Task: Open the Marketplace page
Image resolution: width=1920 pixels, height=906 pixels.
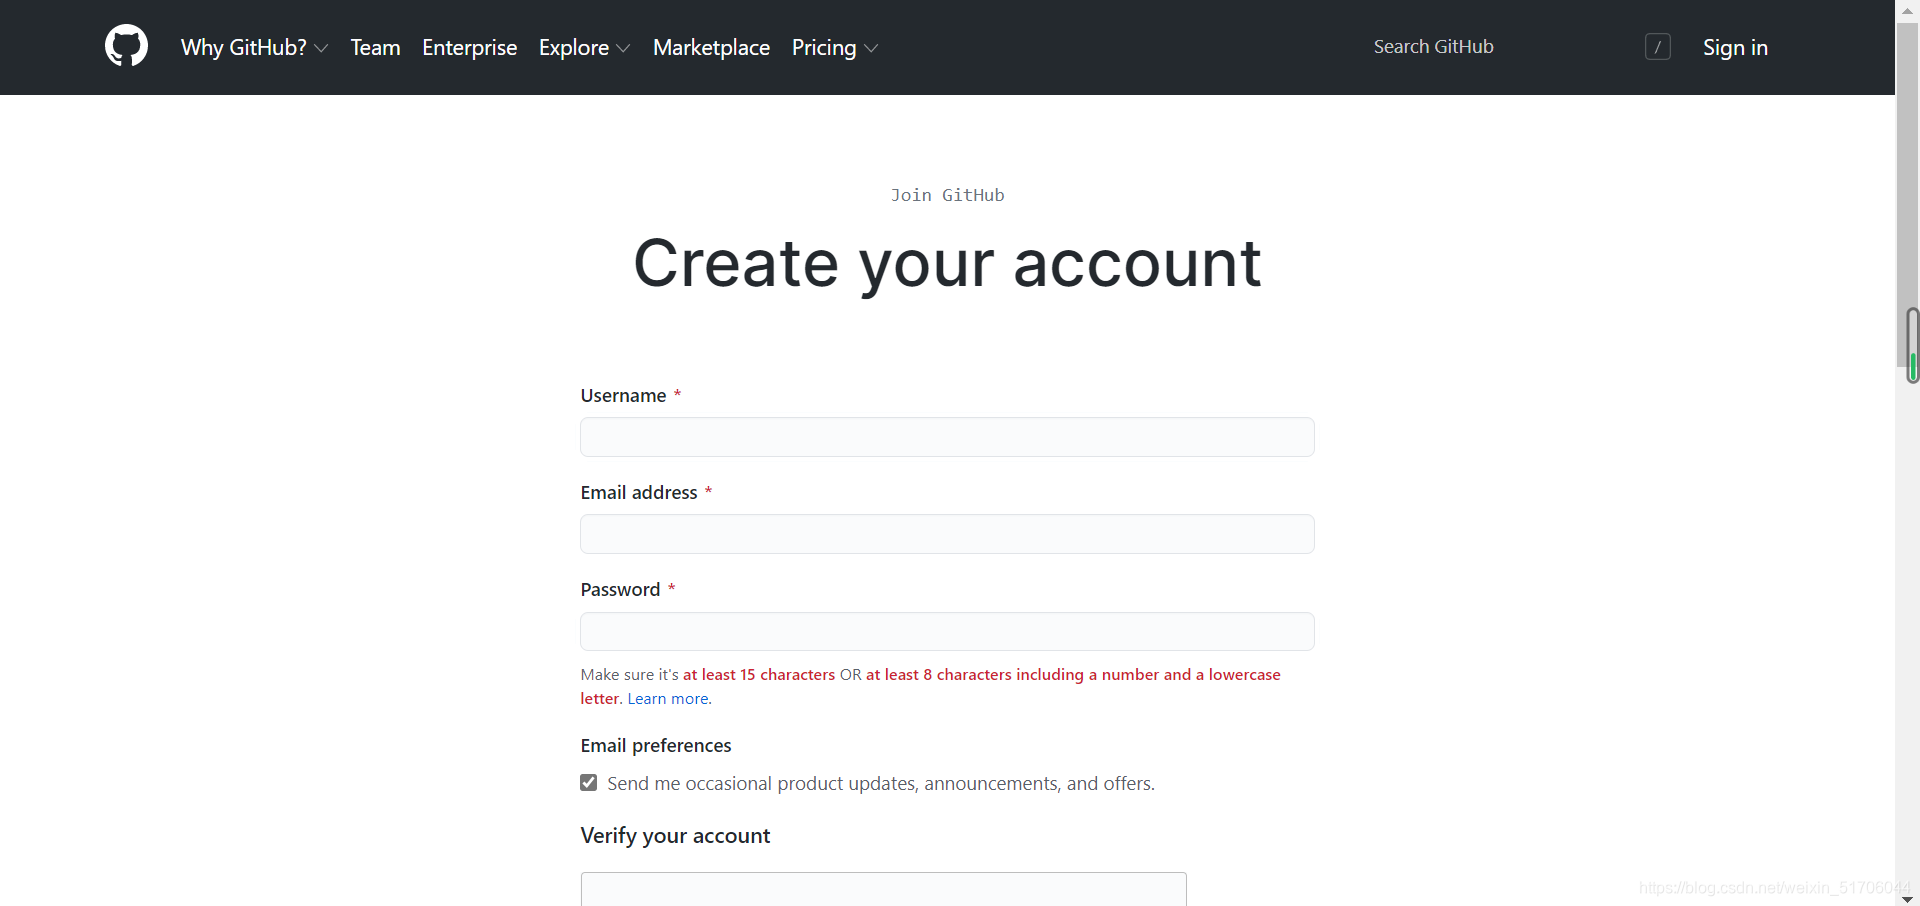Action: [711, 47]
